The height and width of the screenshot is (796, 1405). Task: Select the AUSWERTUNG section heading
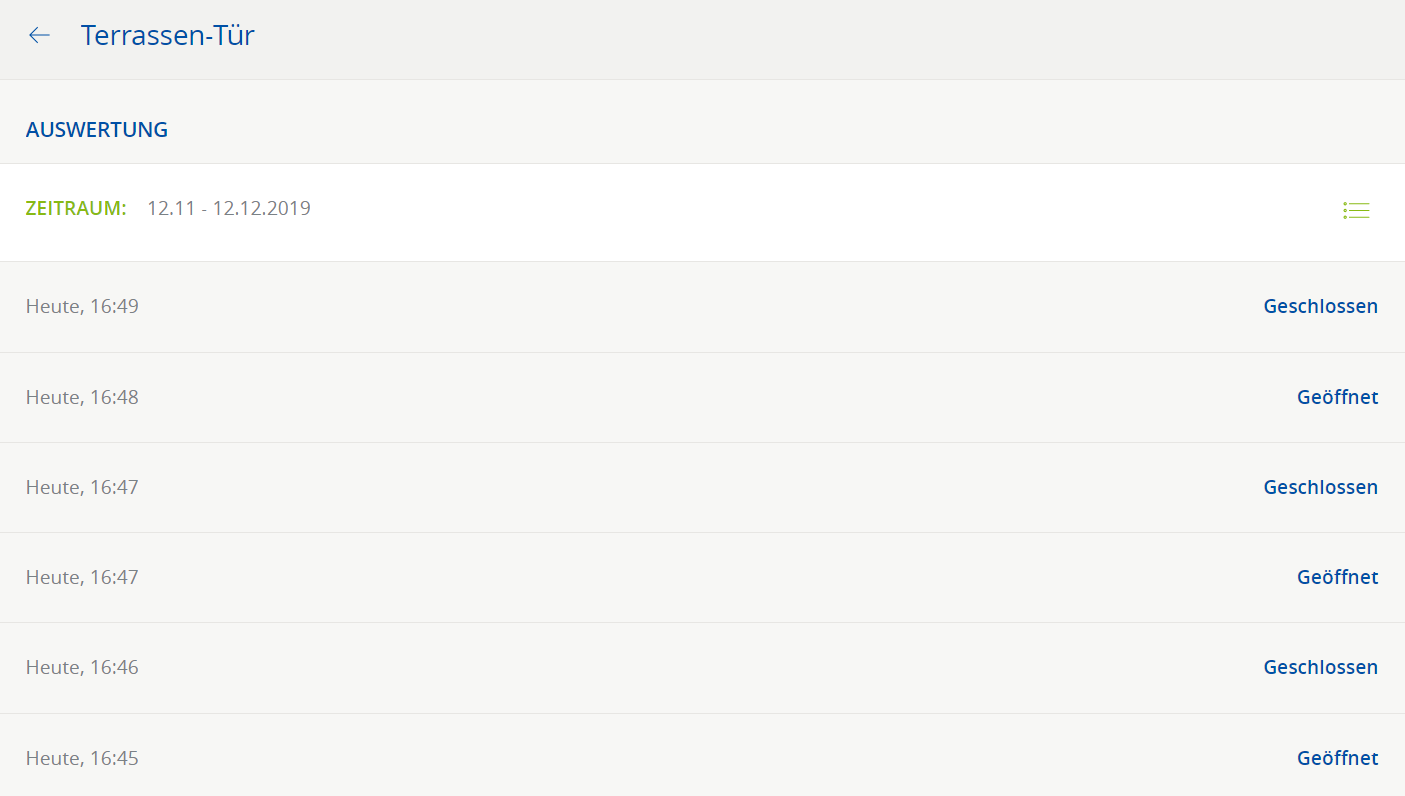pyautogui.click(x=97, y=130)
